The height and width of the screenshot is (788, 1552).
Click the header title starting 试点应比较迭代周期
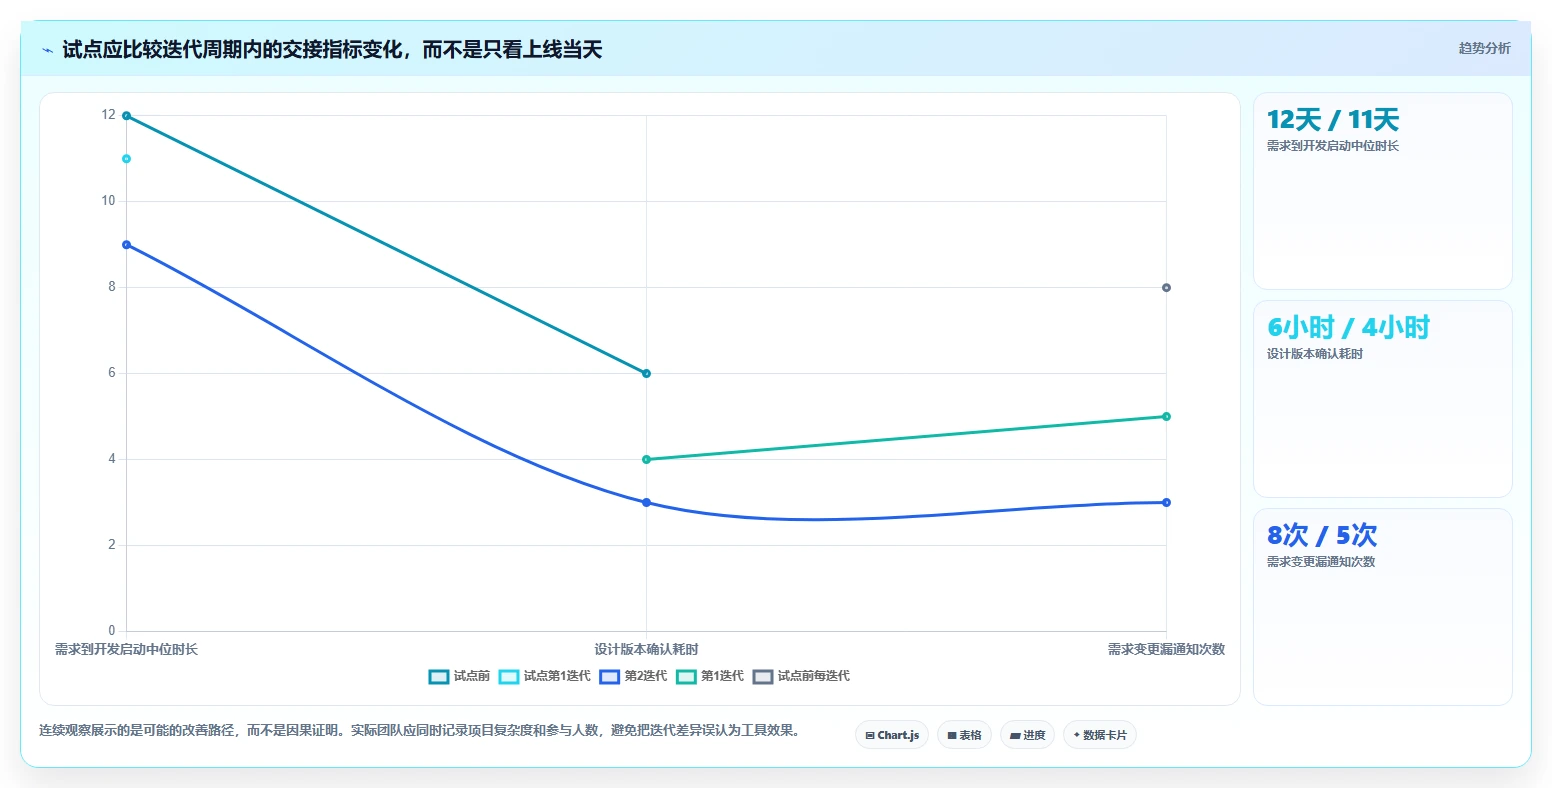coord(332,50)
